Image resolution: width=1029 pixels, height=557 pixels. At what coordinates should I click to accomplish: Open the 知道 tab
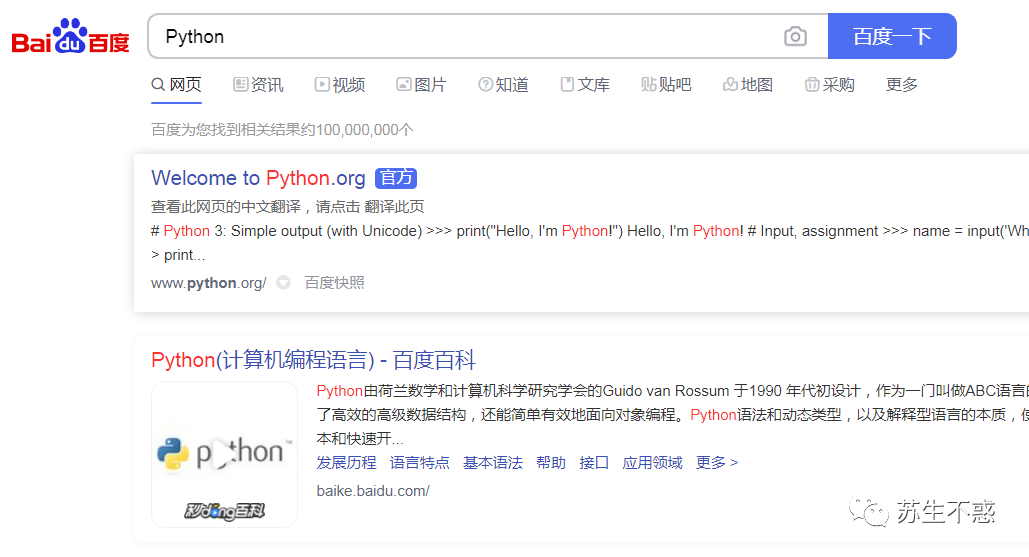click(503, 85)
